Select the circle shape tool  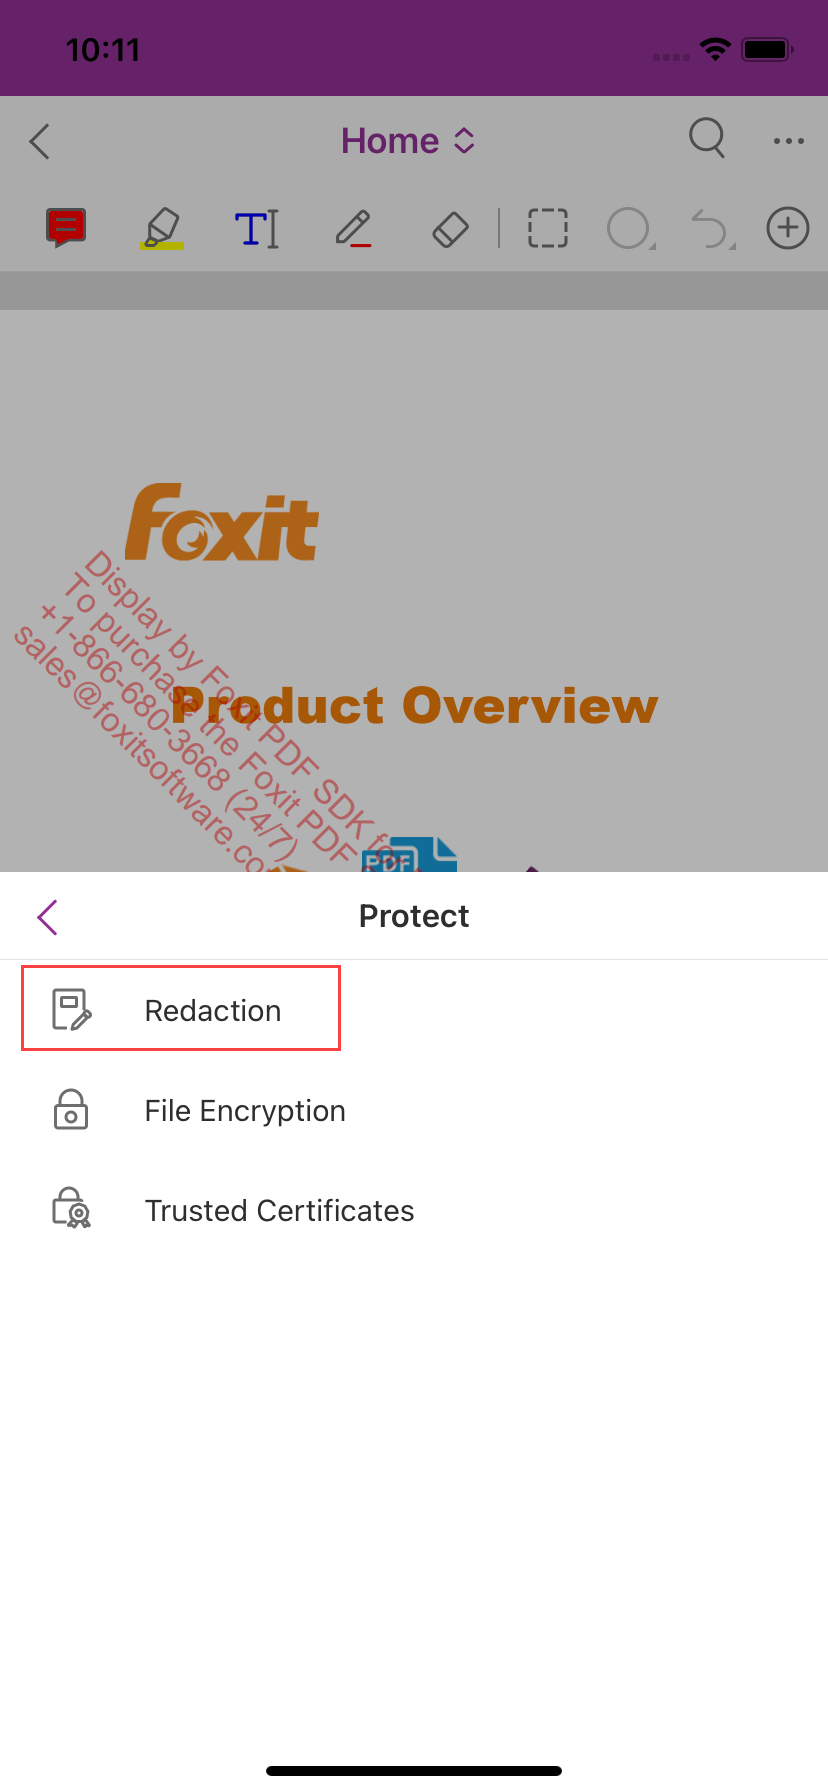click(x=629, y=228)
